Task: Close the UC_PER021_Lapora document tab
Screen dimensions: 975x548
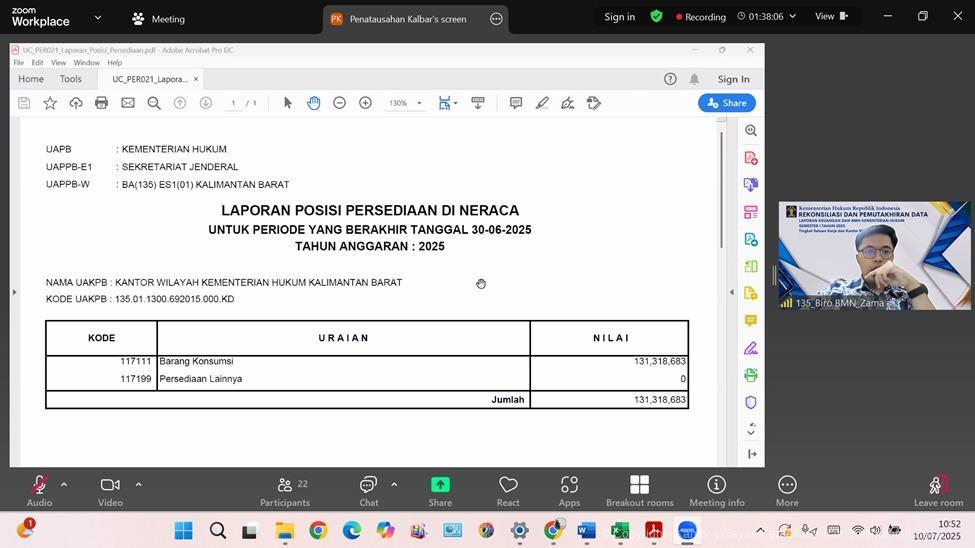Action: (x=196, y=79)
